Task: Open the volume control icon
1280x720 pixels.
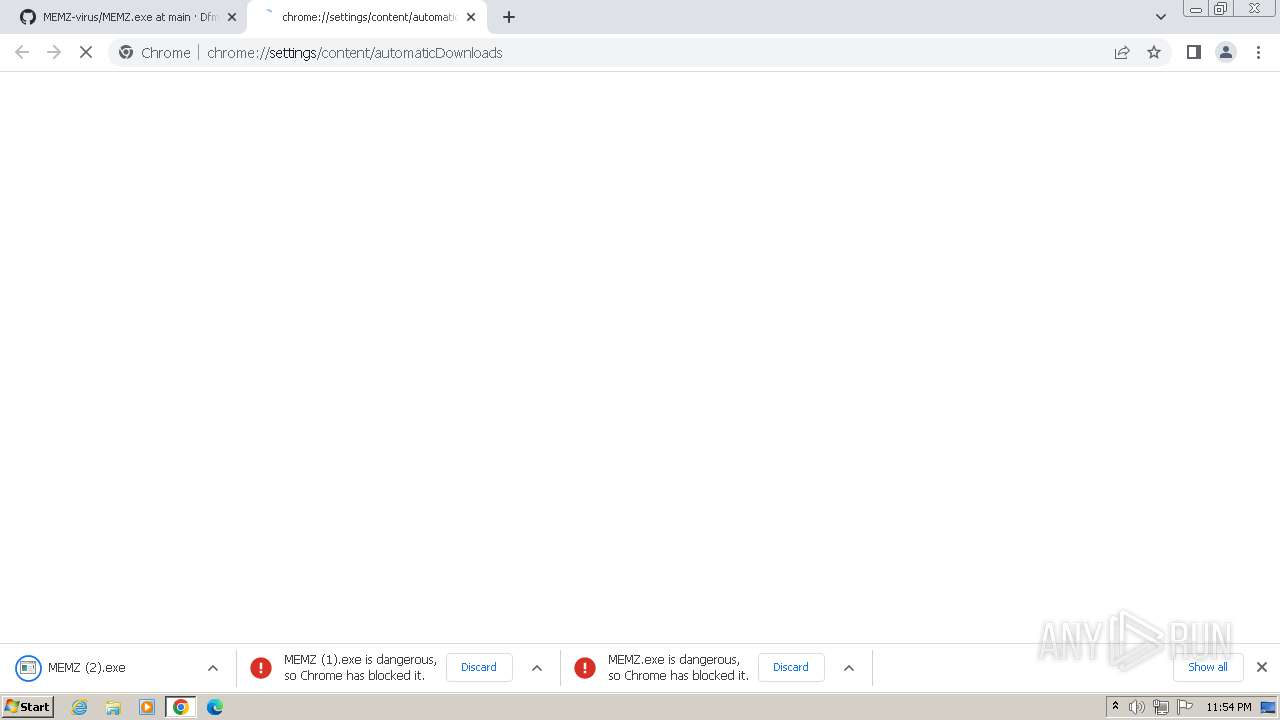Action: [1137, 707]
